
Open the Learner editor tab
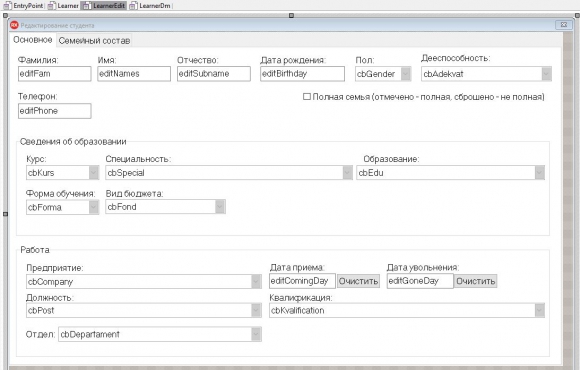tap(63, 6)
